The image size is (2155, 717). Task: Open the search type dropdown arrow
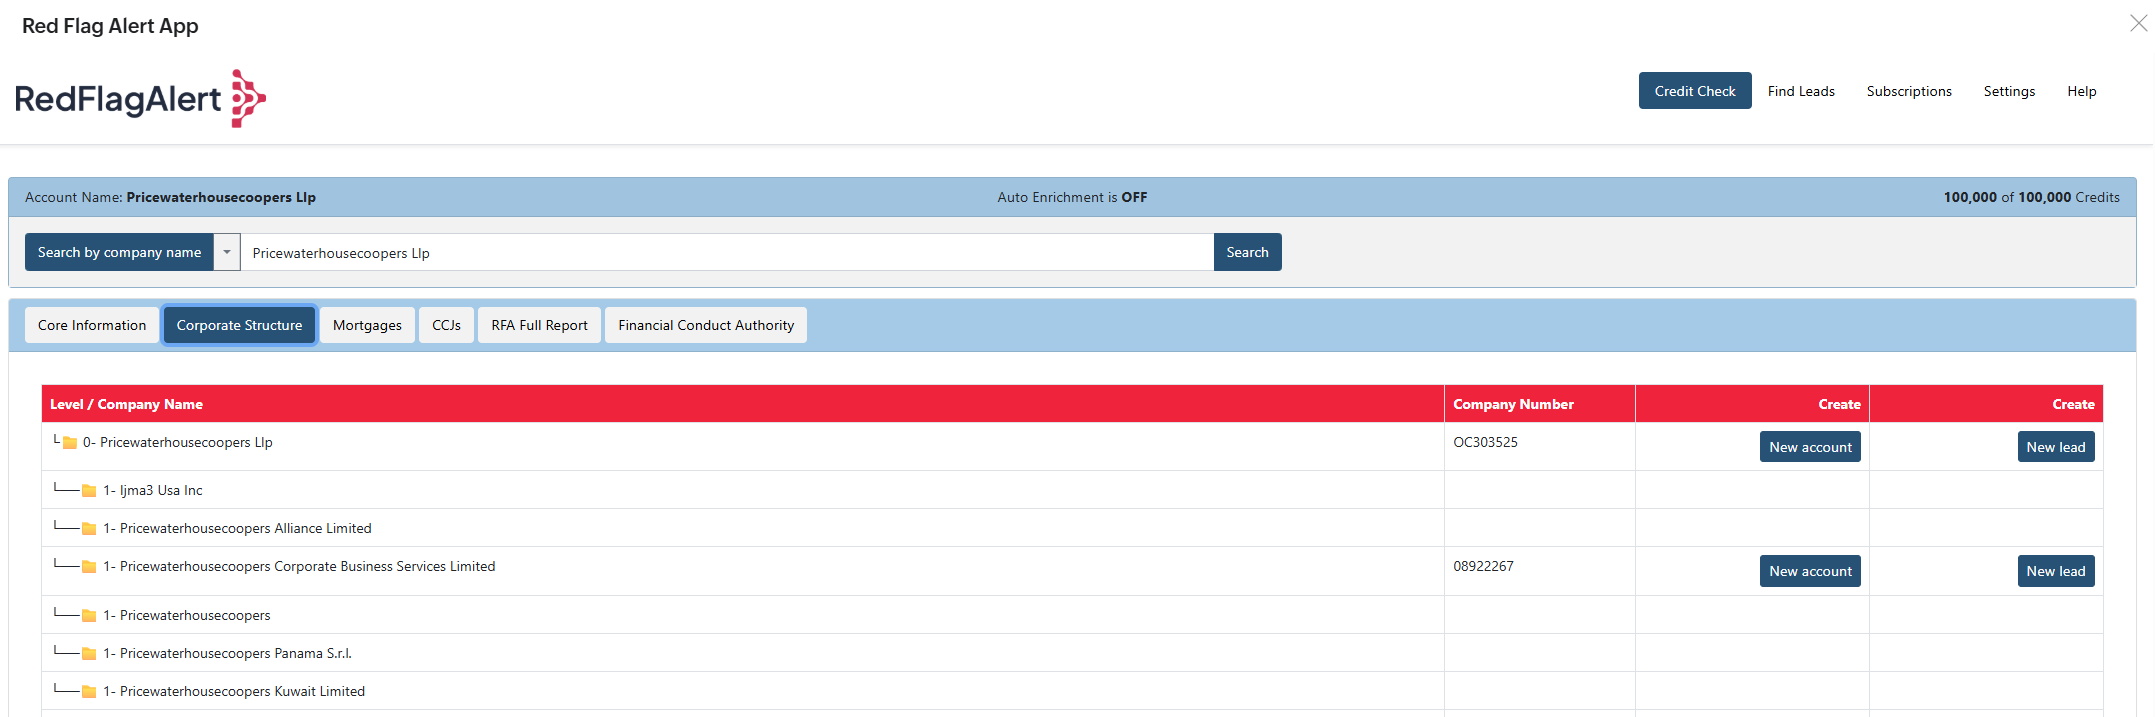click(x=227, y=252)
